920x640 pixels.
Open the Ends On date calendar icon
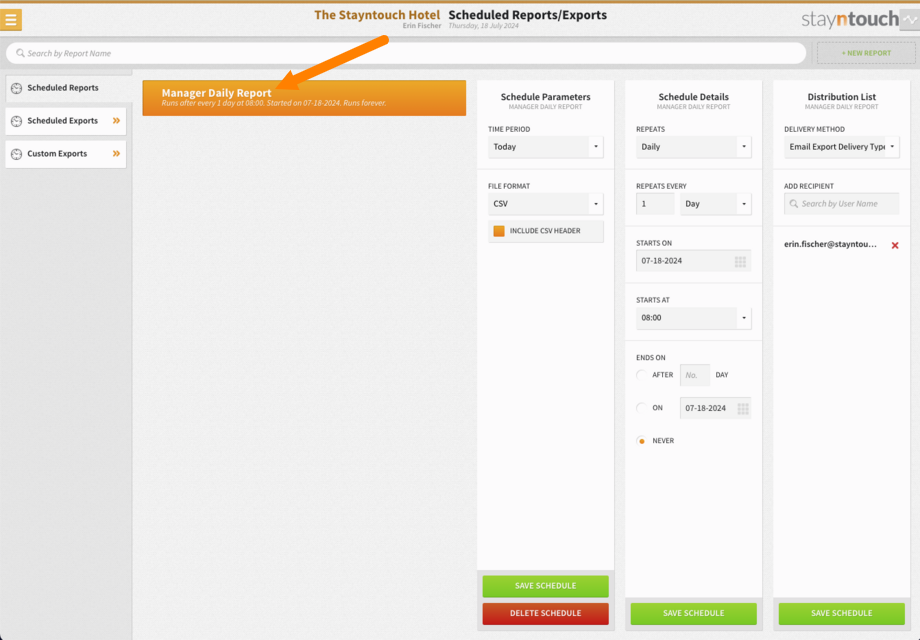click(x=743, y=408)
